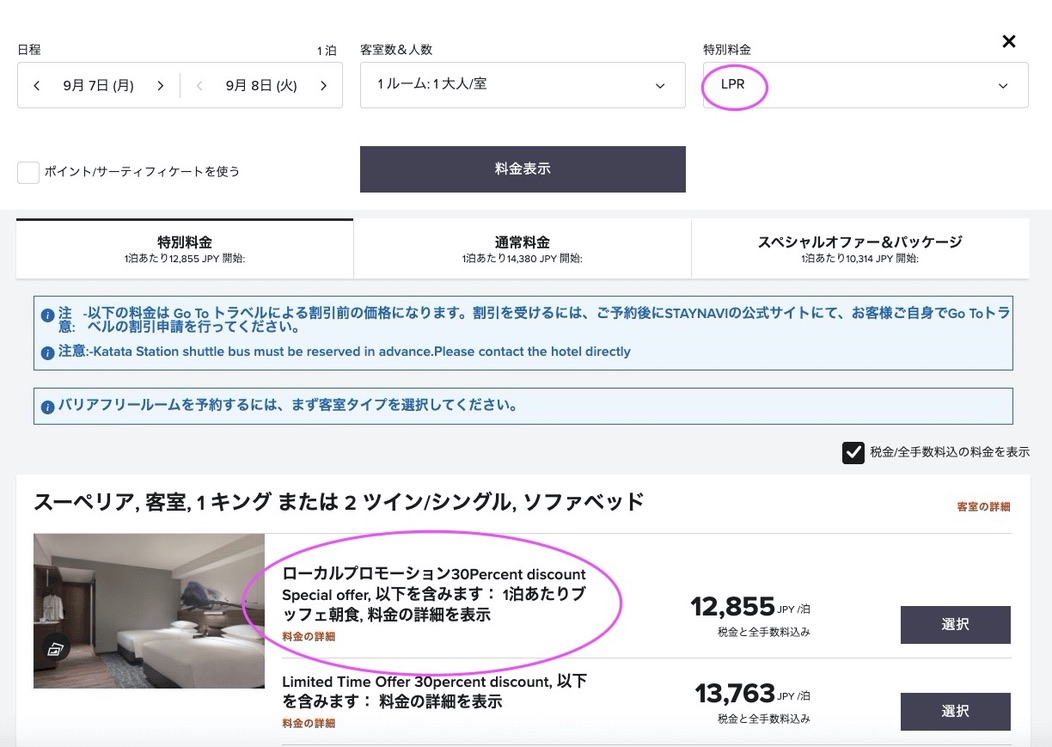Screen dimensions: 1052x747
Task: Click info icon beside バリアフリールーム notice
Action: point(48,407)
